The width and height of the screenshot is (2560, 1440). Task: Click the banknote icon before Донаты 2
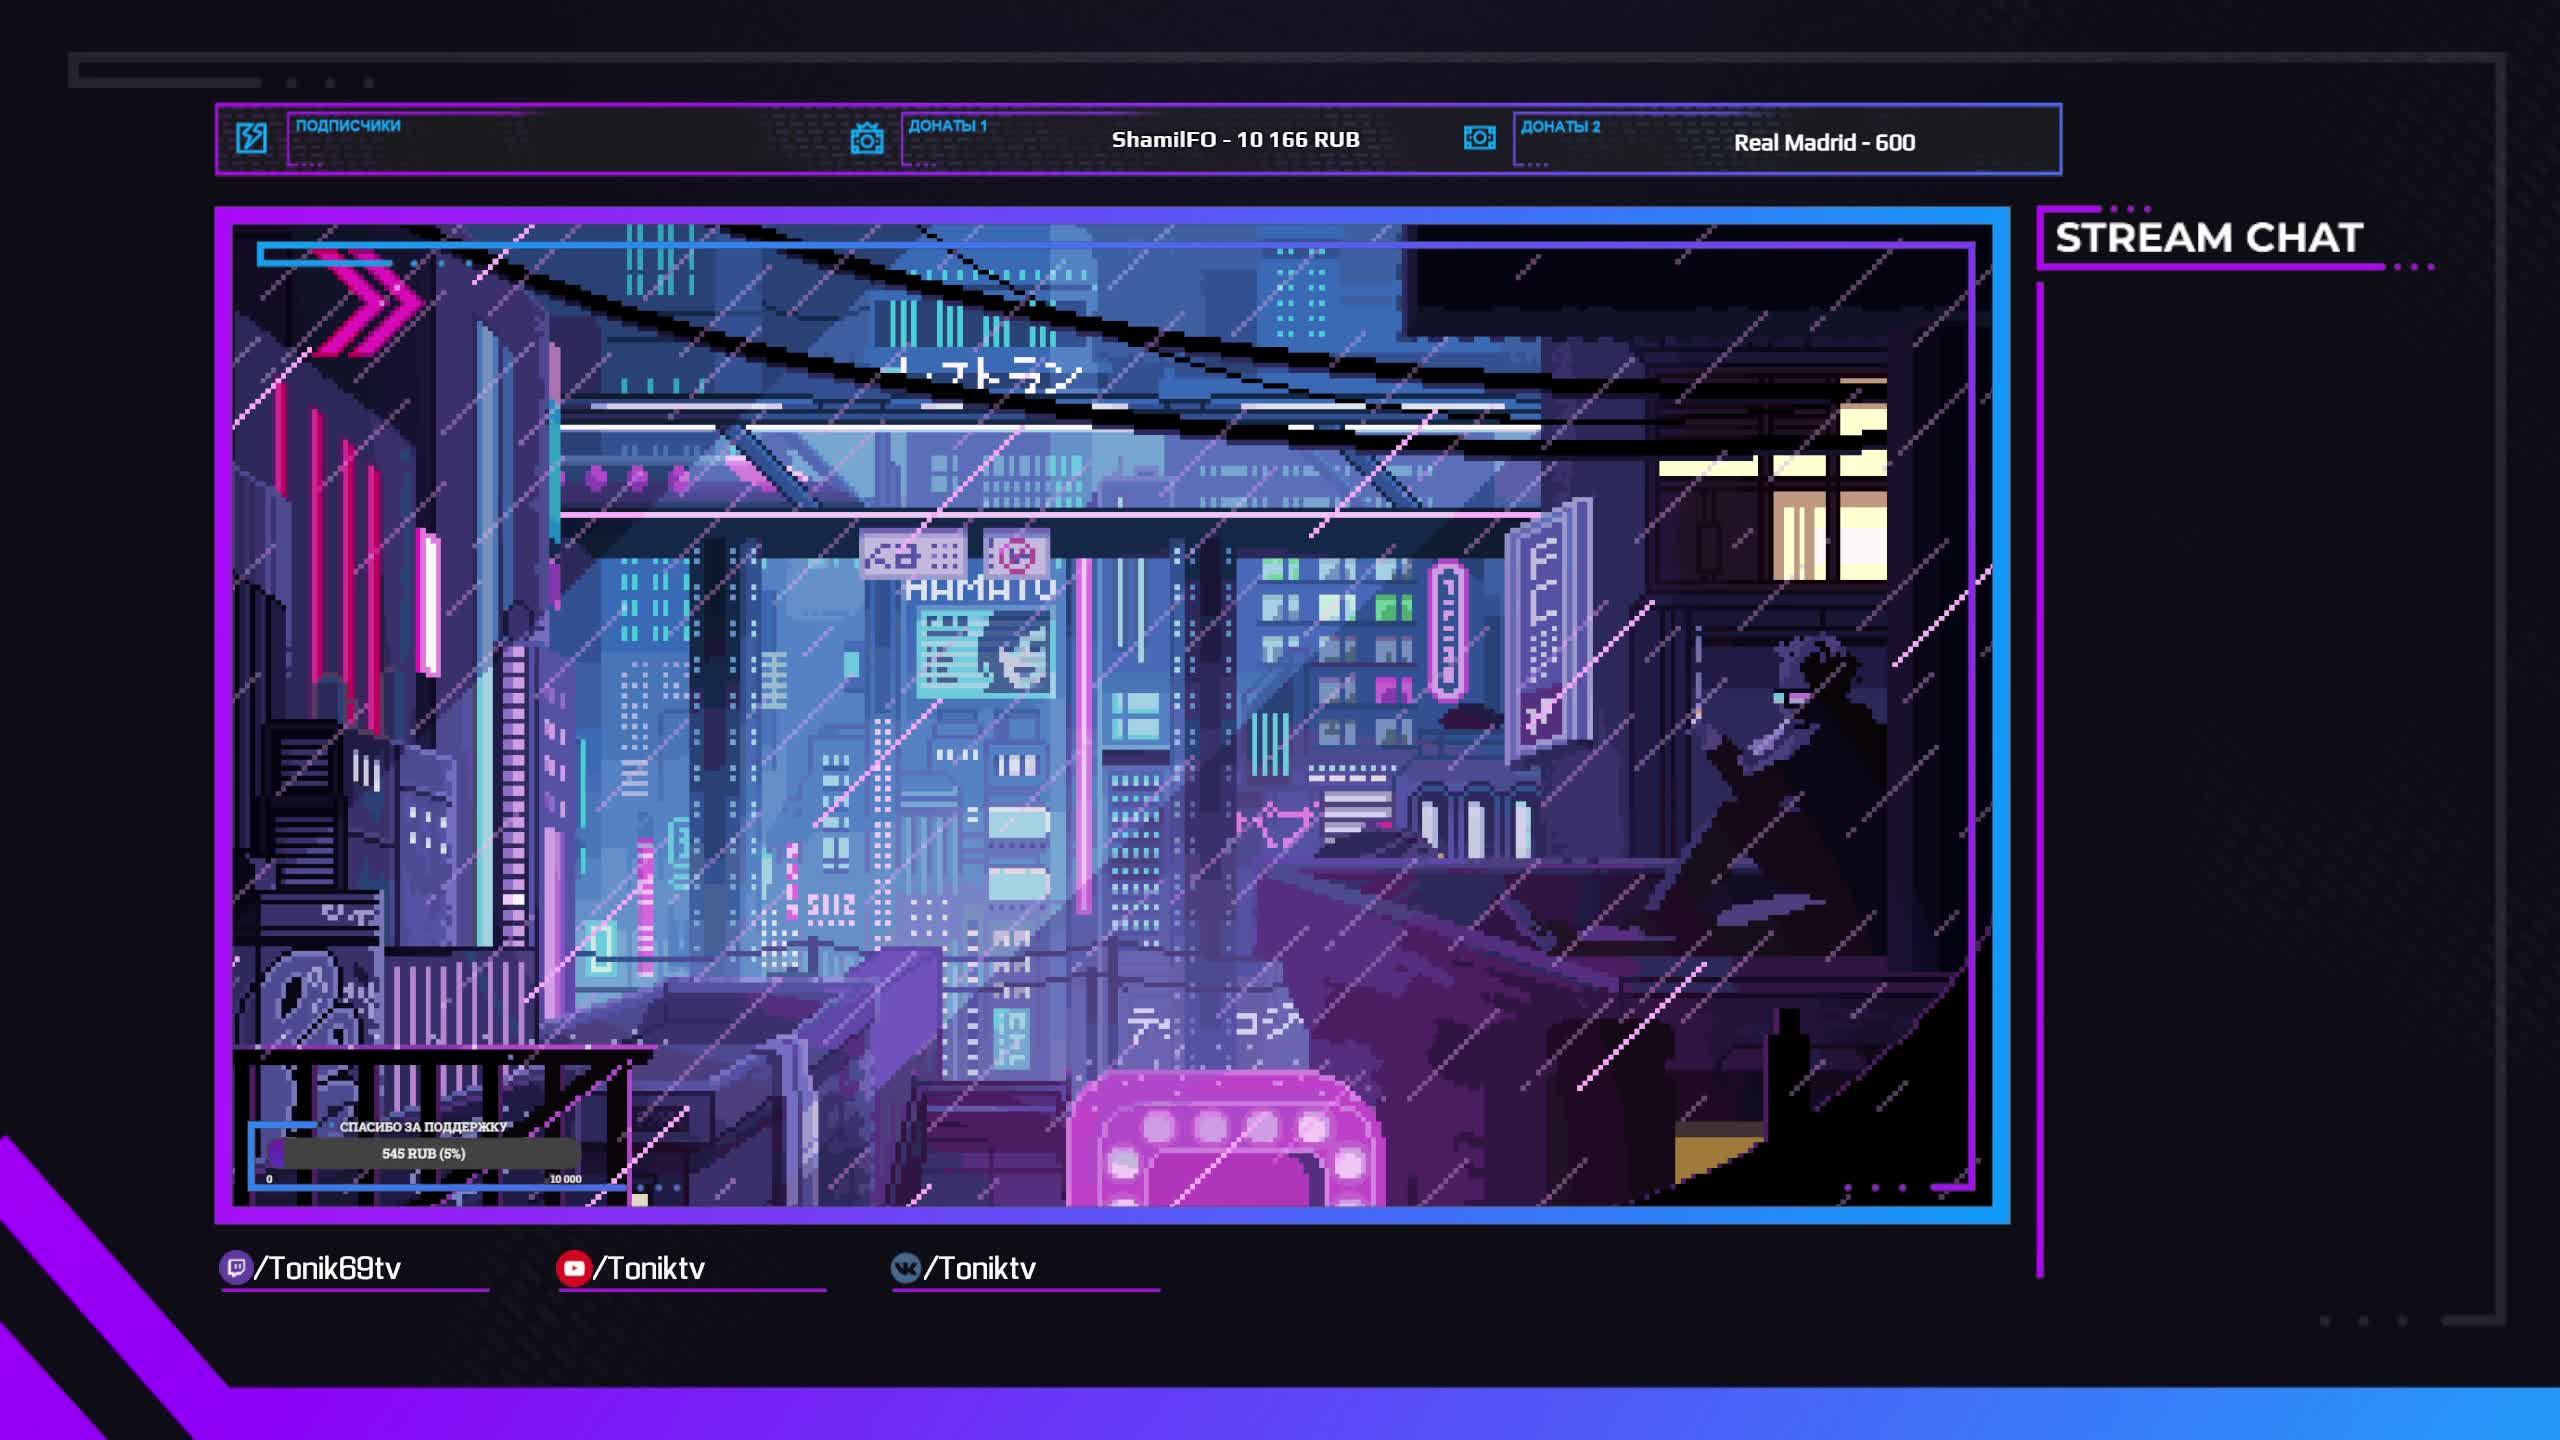1480,138
